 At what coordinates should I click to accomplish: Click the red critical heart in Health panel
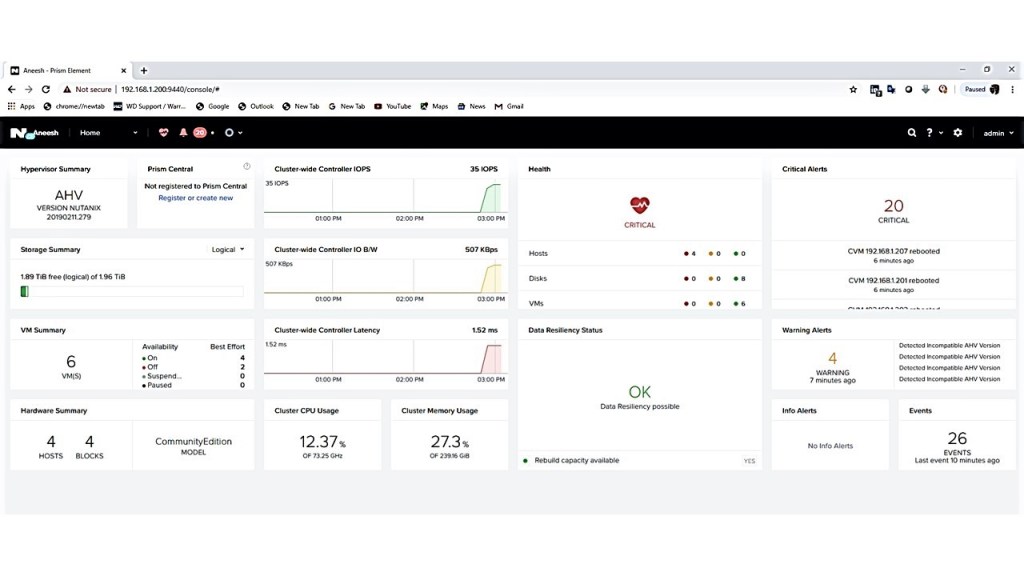(x=640, y=205)
